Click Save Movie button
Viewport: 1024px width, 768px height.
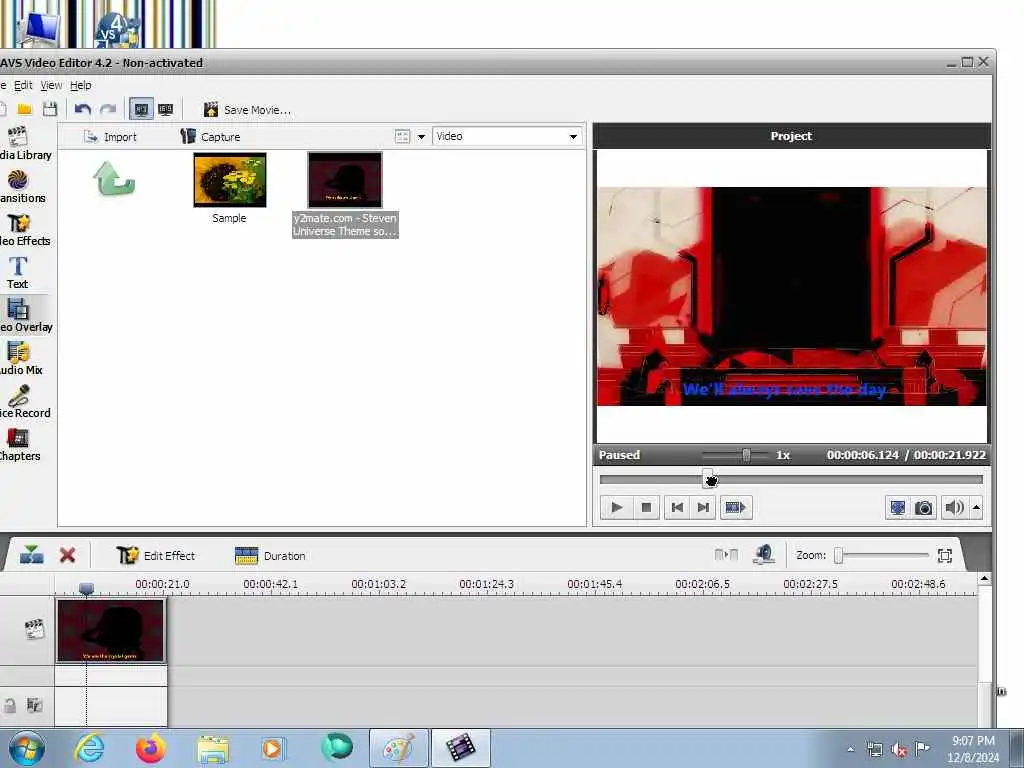pos(247,110)
